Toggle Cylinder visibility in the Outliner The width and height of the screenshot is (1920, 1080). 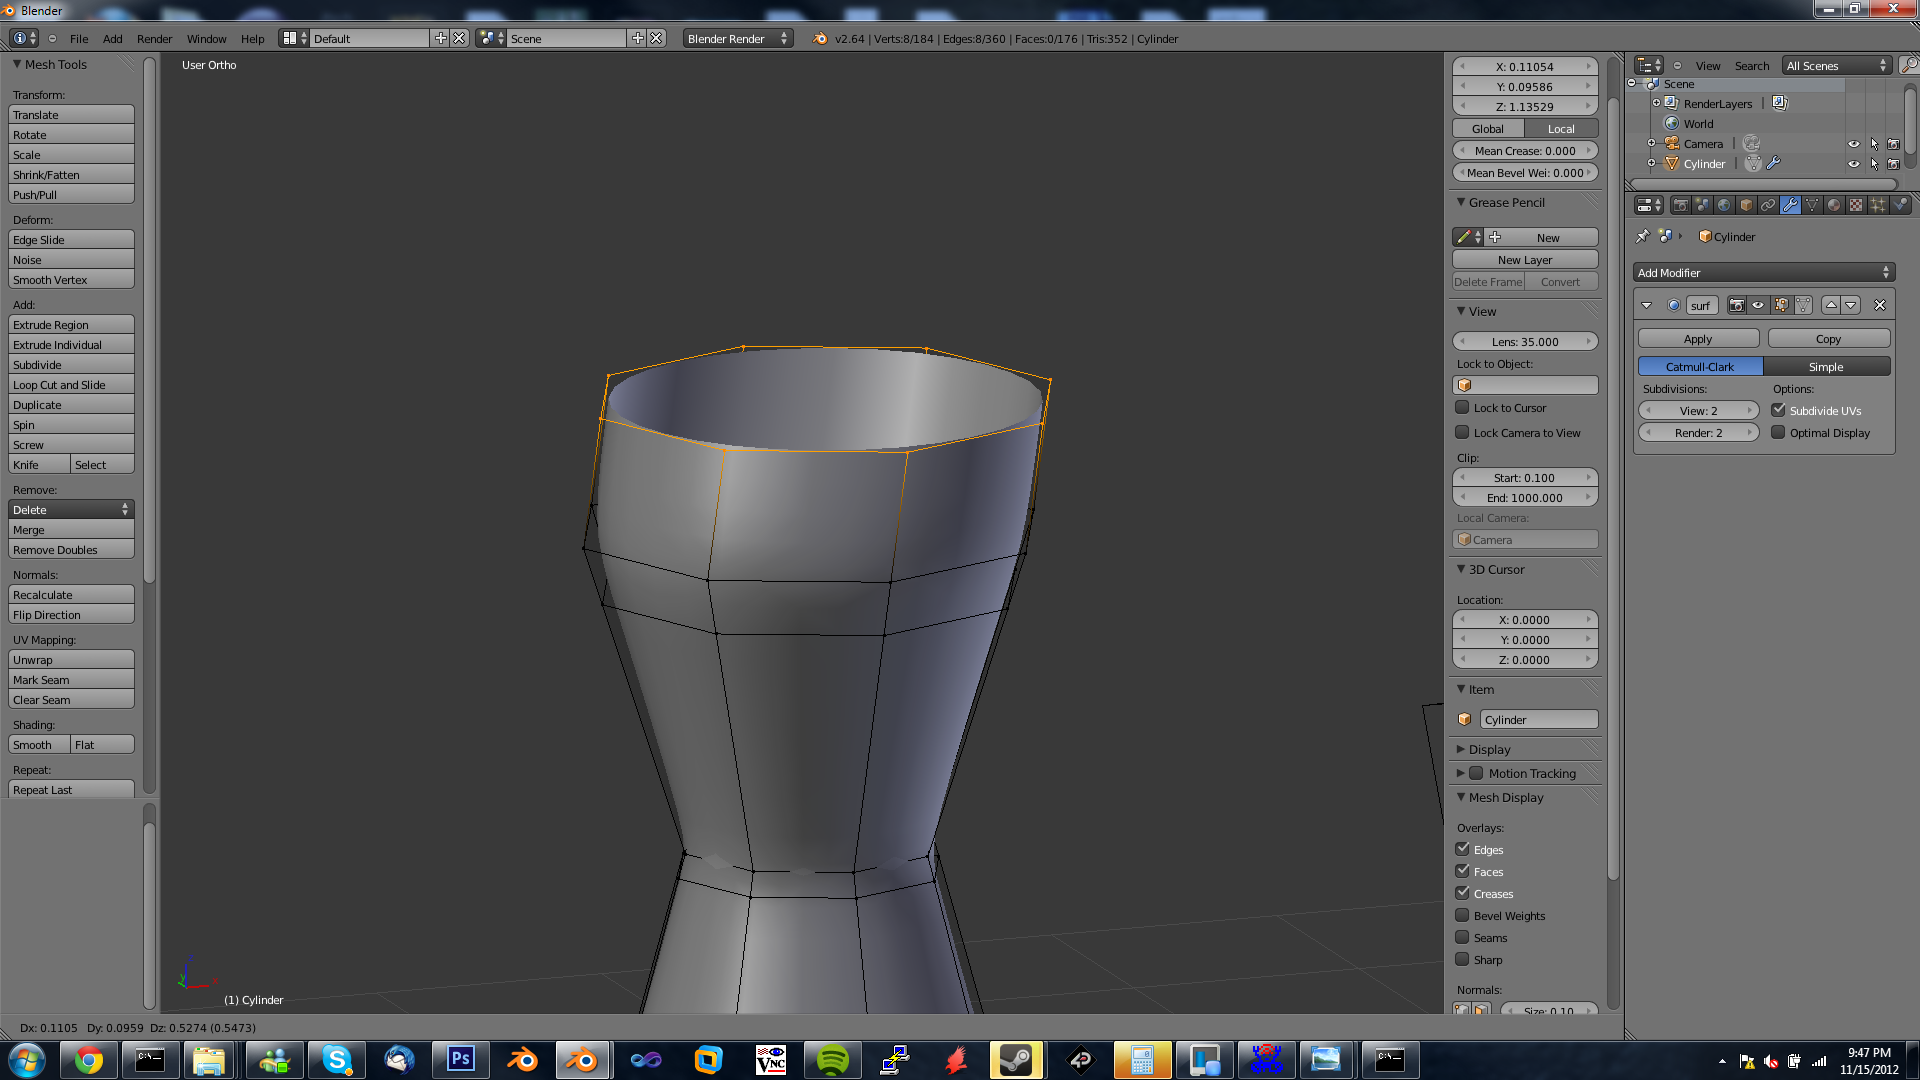1853,164
